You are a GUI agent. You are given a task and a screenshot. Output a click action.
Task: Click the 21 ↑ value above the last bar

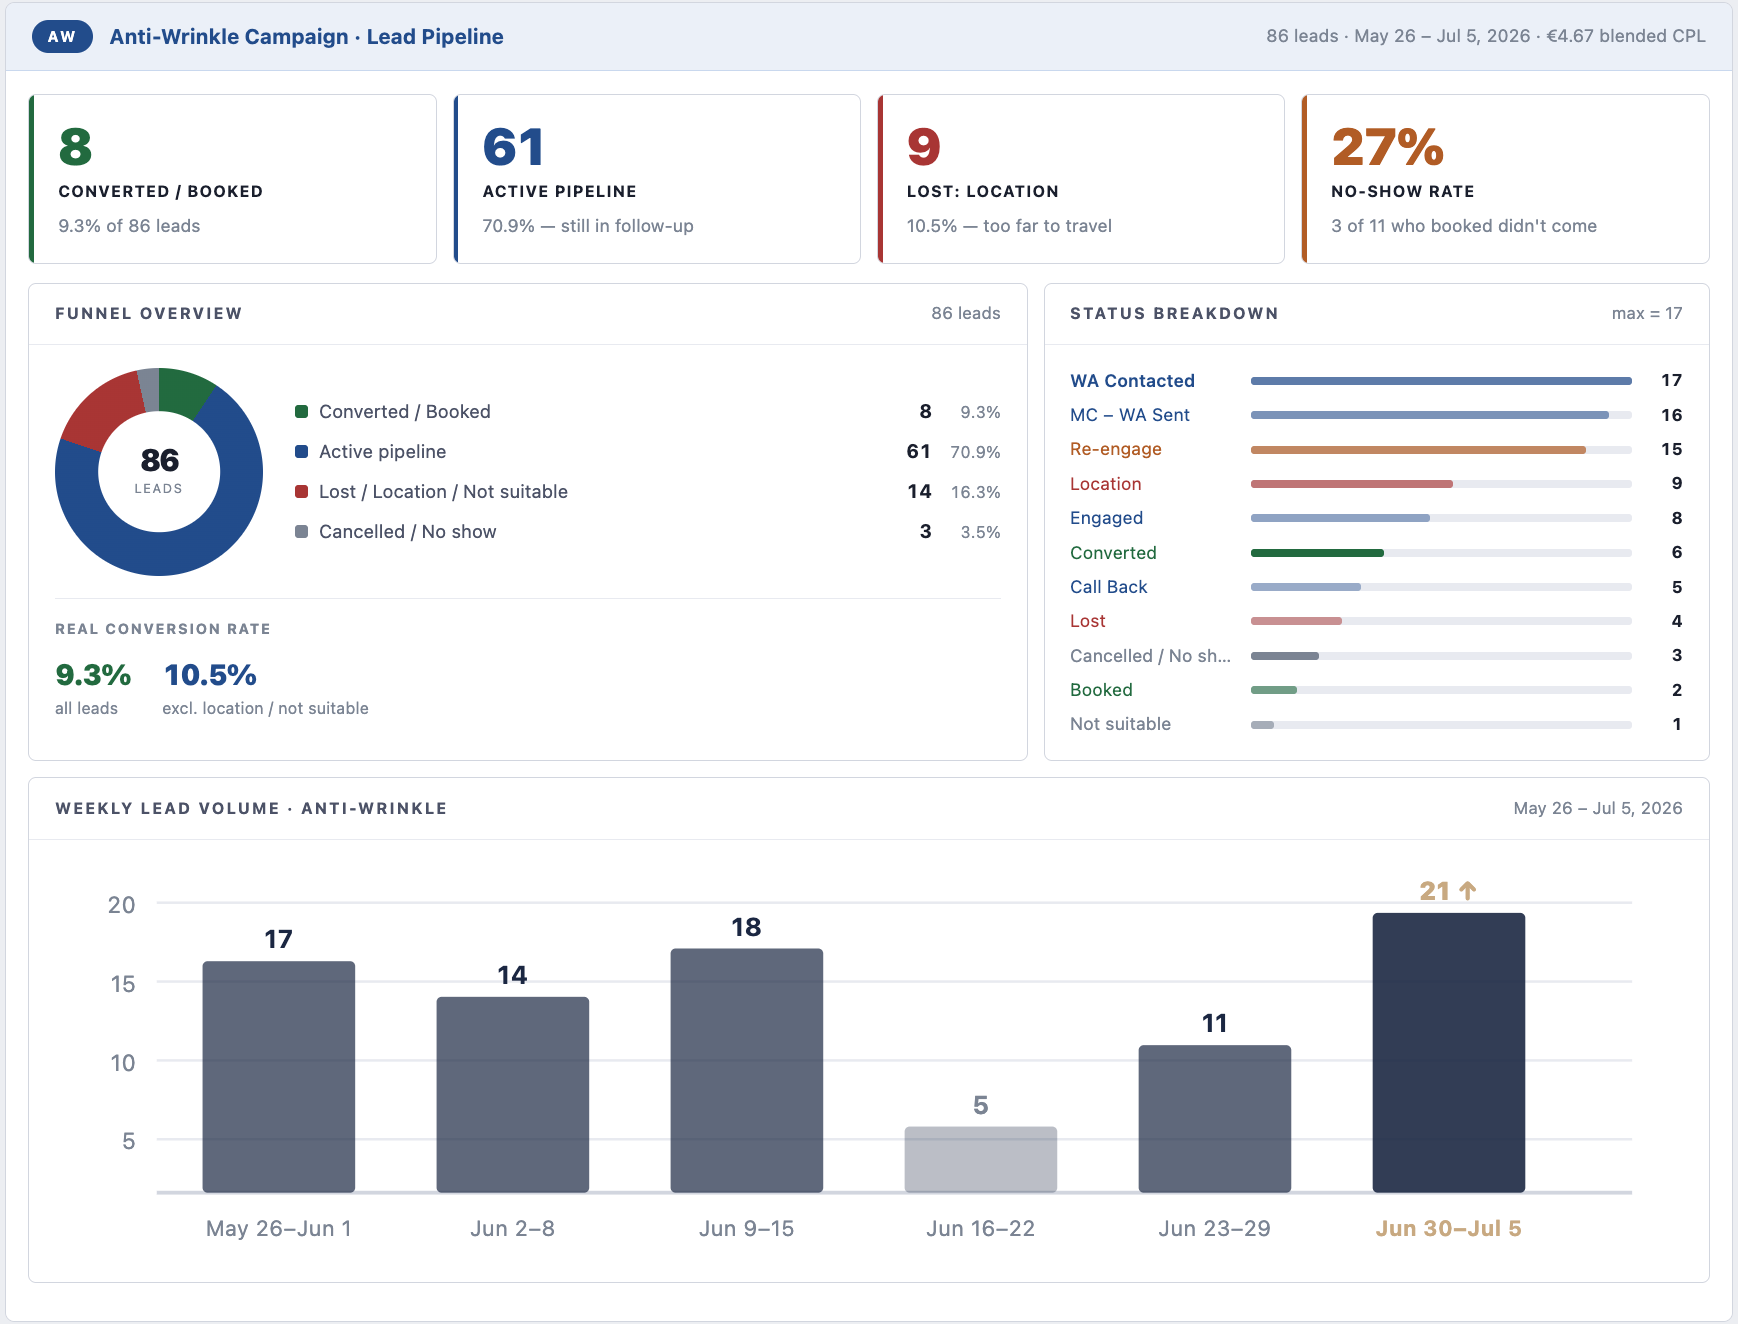click(x=1448, y=891)
